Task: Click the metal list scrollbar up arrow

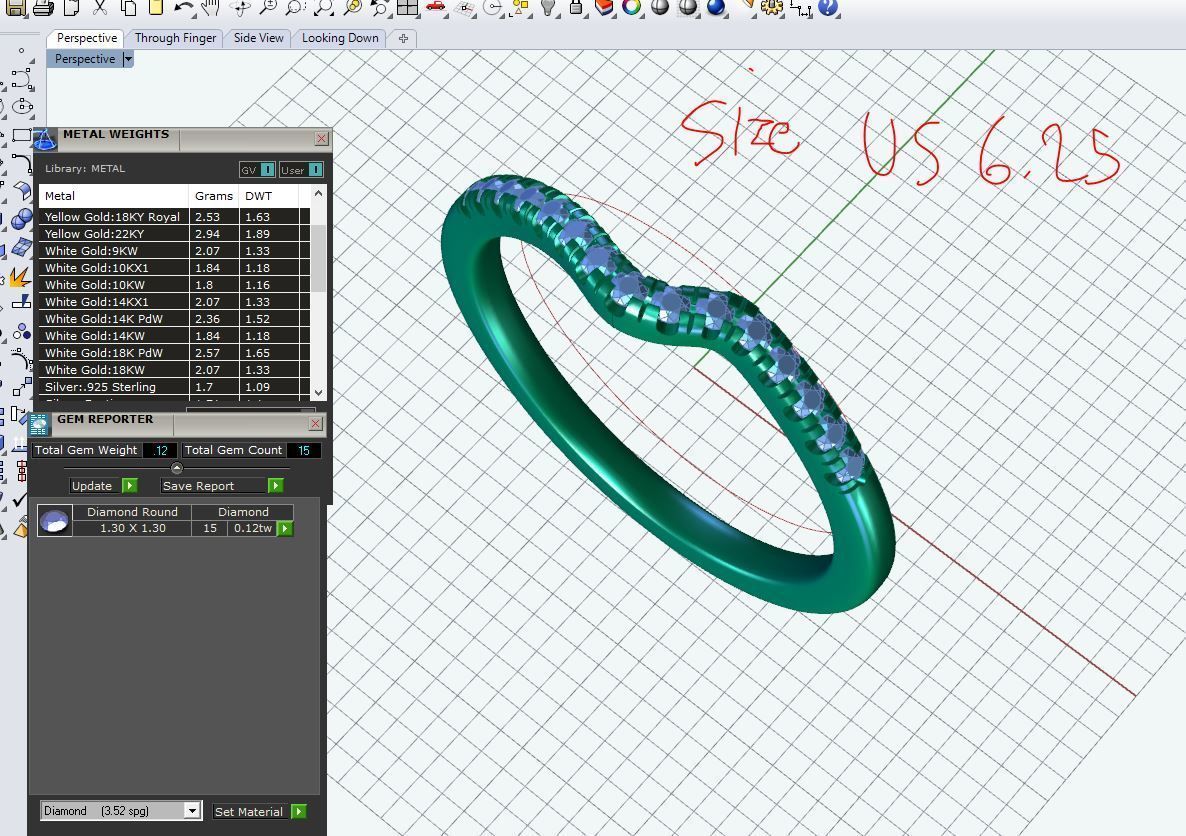Action: tap(318, 194)
